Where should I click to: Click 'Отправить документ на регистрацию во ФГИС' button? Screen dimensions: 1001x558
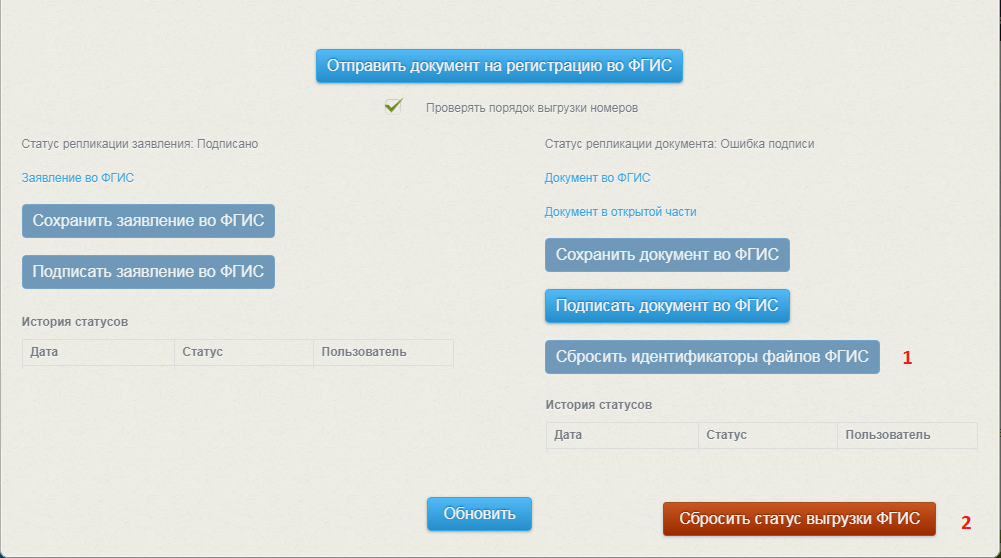coord(500,67)
